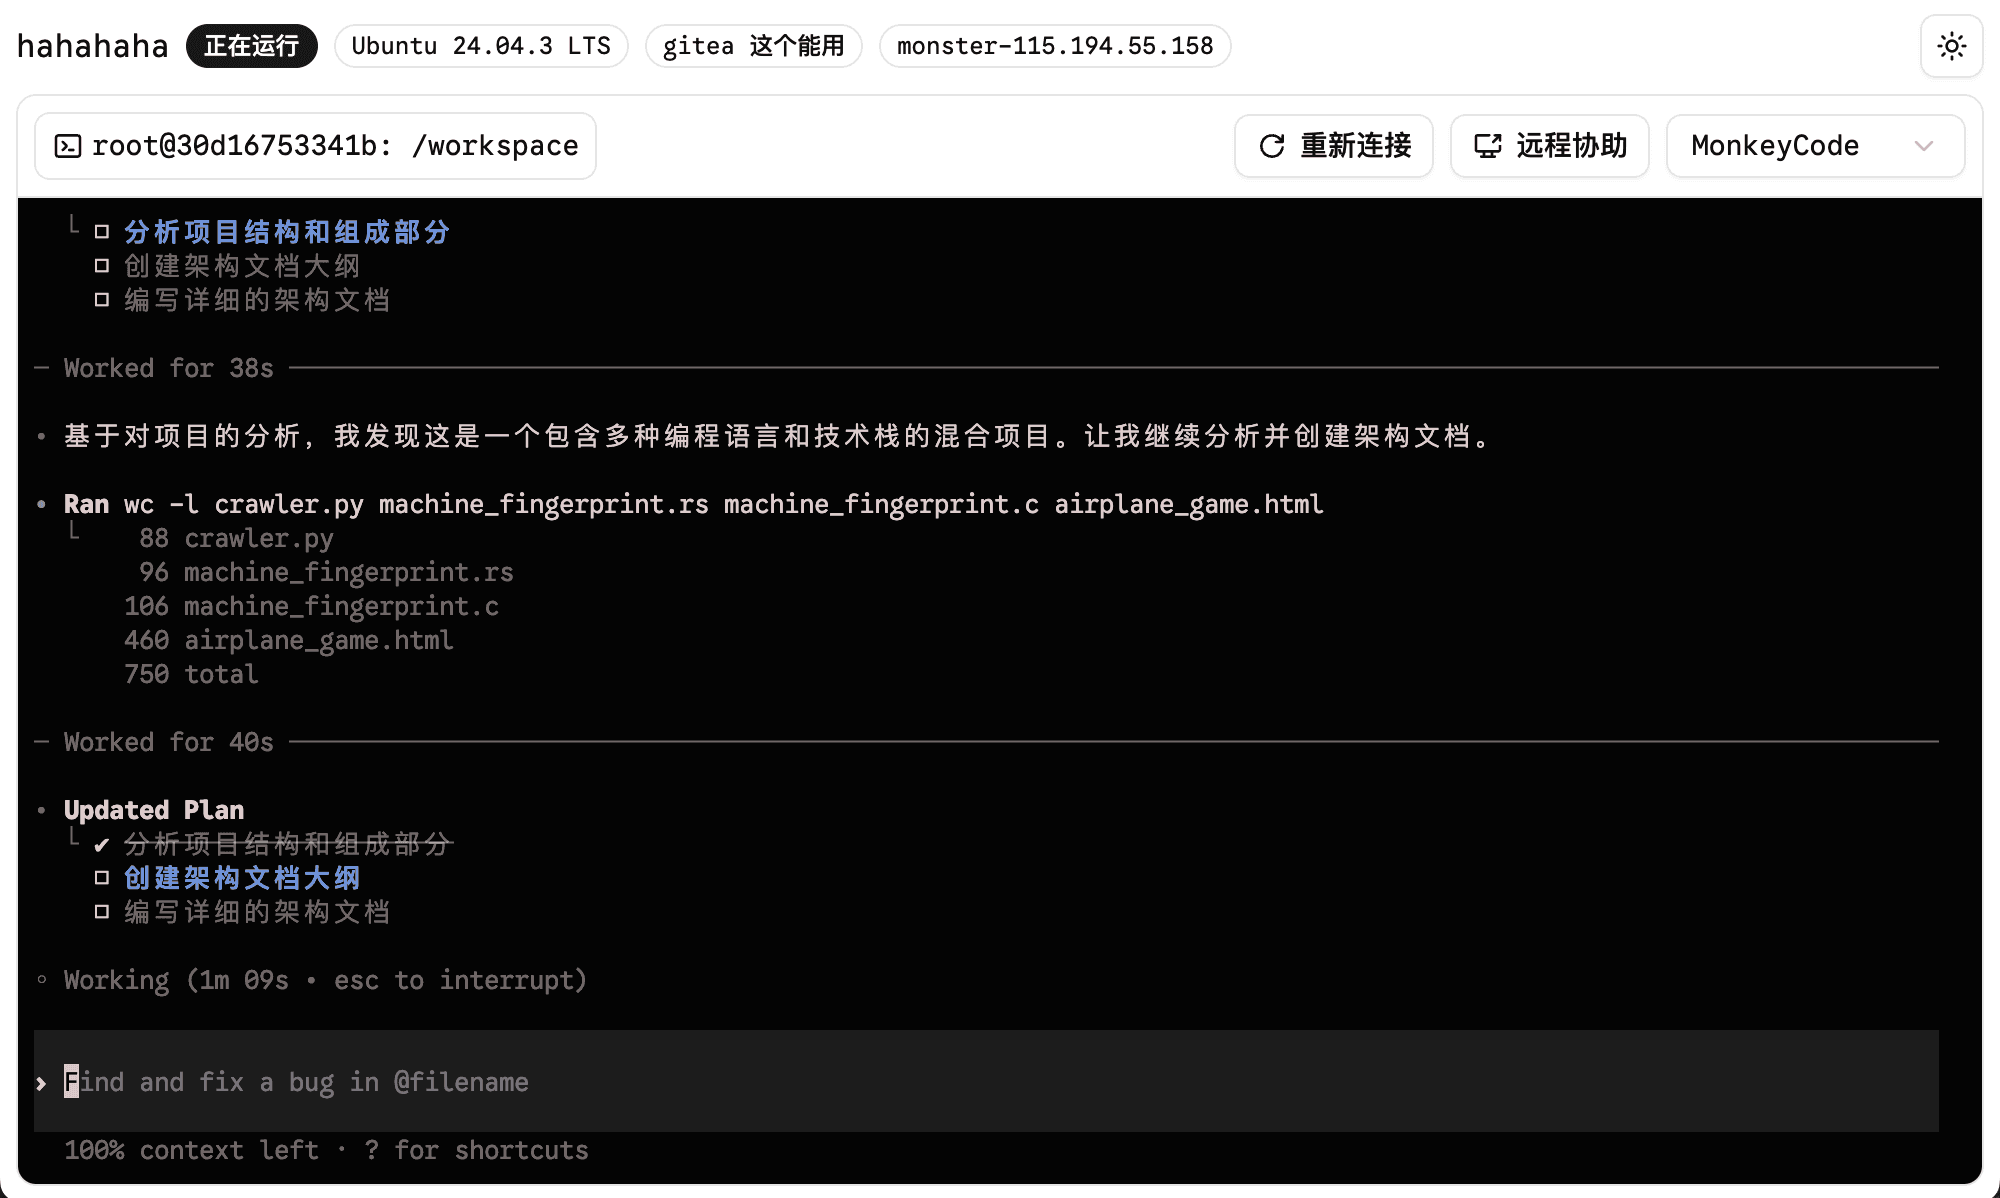Click the checkmark icon beside 分析项目结构和组成部分

[x=101, y=844]
